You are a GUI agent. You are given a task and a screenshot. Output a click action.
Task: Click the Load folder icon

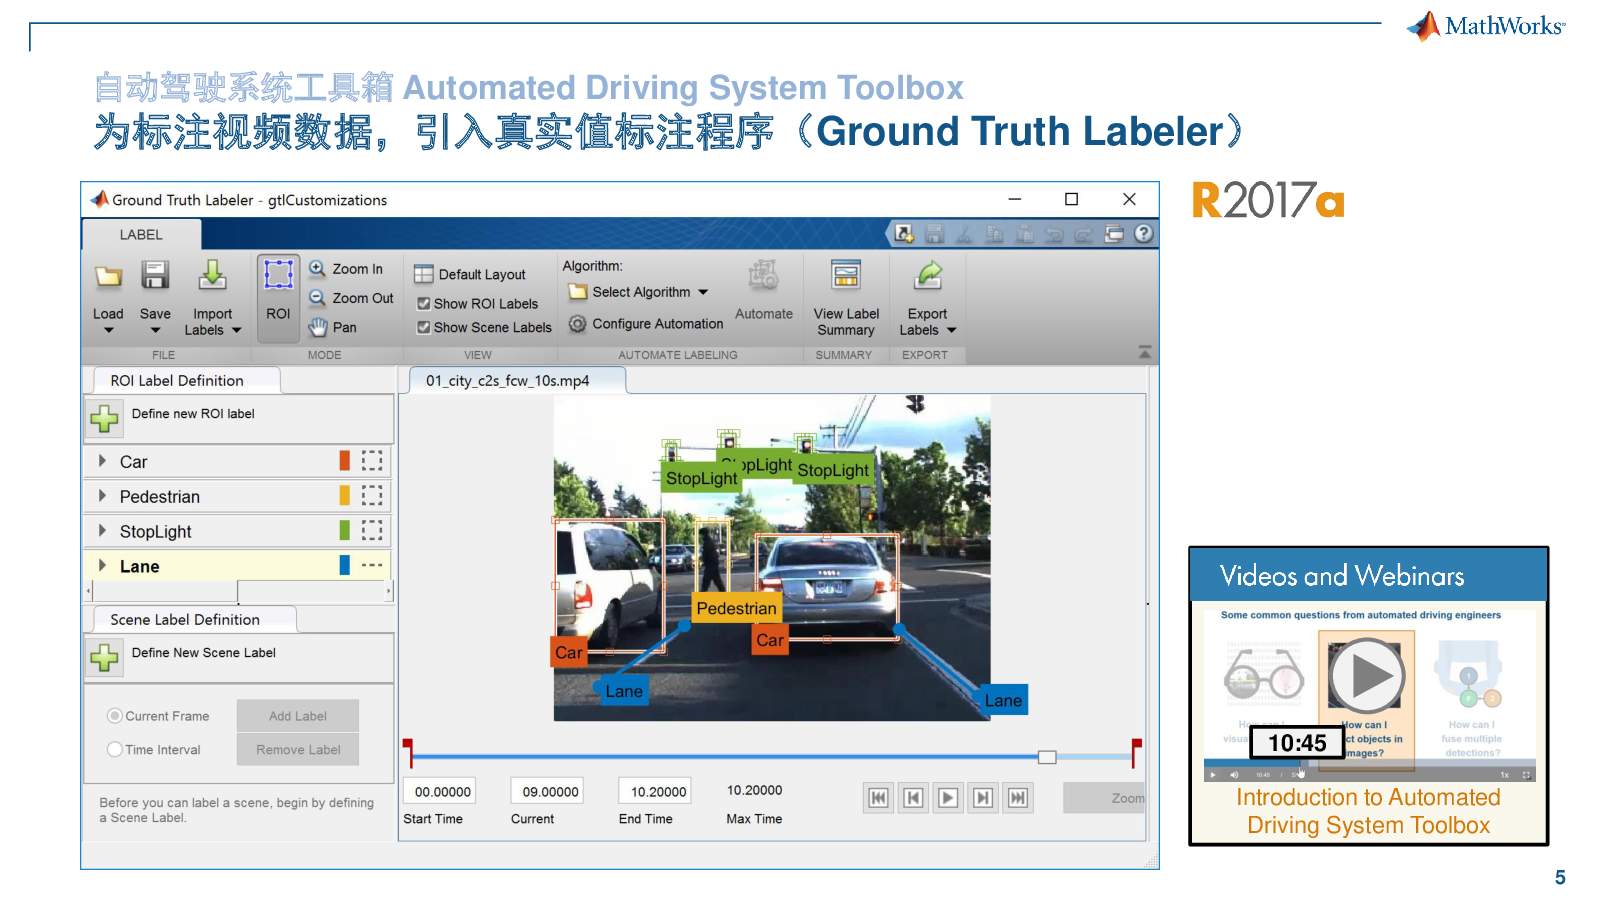[108, 276]
